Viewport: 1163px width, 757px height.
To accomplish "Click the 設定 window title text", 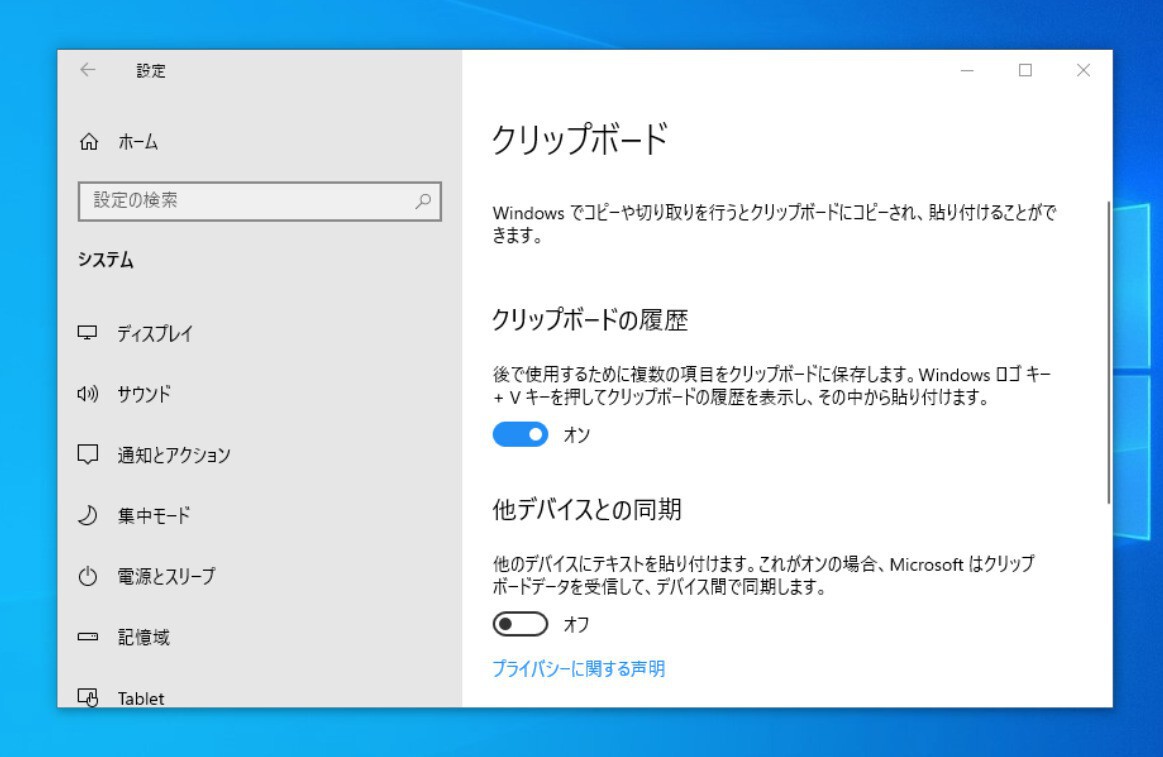I will tap(151, 70).
